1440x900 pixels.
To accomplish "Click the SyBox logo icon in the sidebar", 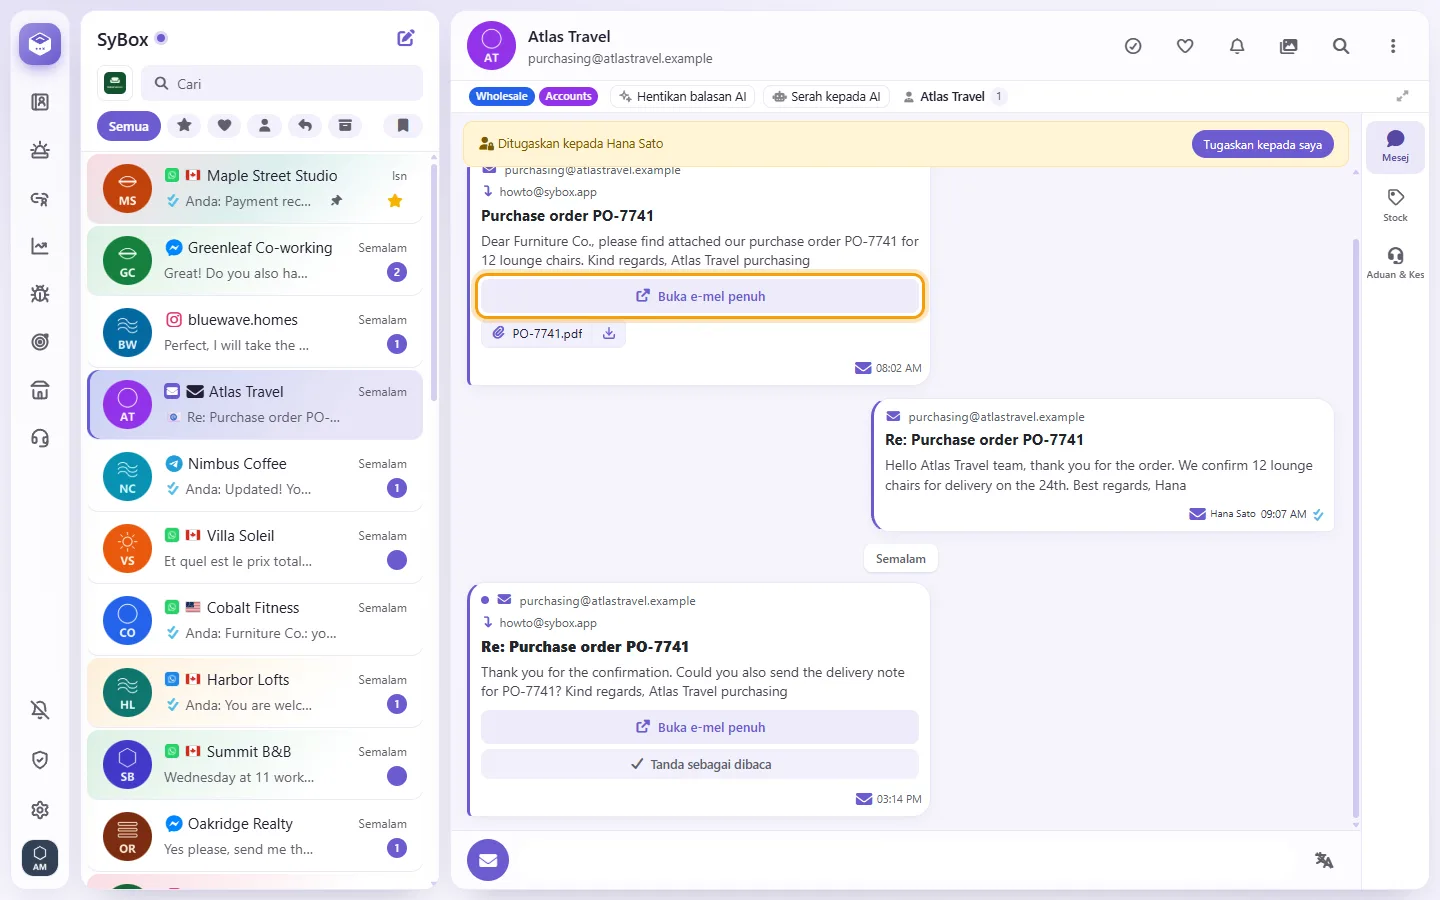I will point(40,44).
